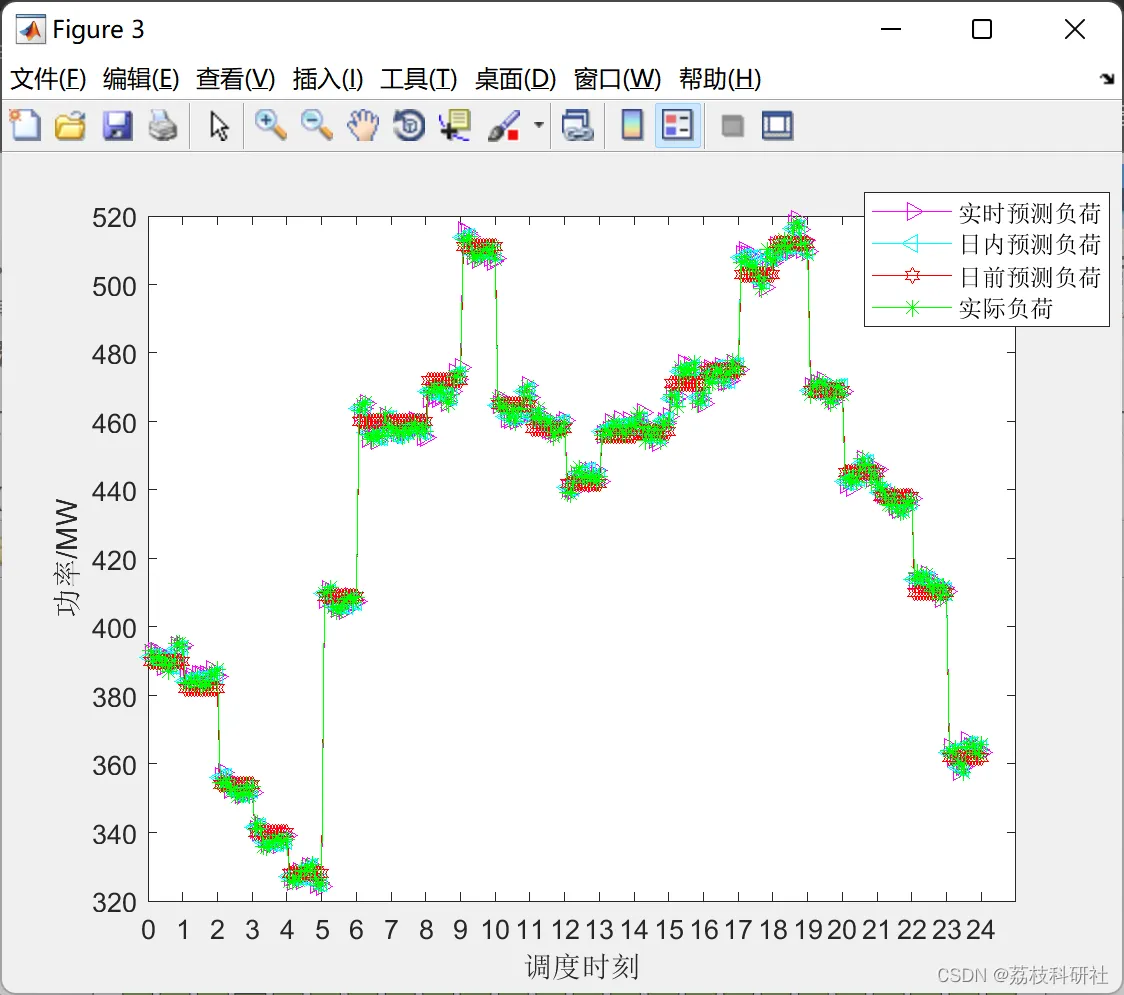Toggle the Insert Legend toolbar button

pyautogui.click(x=677, y=125)
